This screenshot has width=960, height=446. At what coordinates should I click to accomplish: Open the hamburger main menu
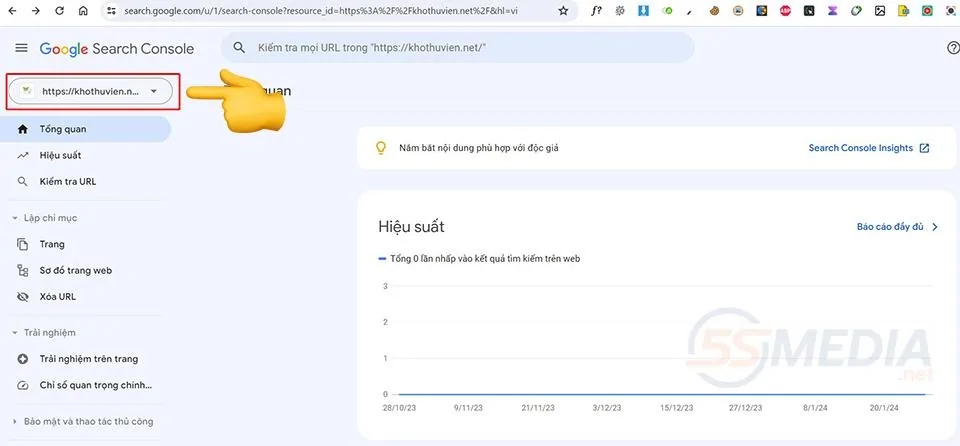click(x=21, y=48)
